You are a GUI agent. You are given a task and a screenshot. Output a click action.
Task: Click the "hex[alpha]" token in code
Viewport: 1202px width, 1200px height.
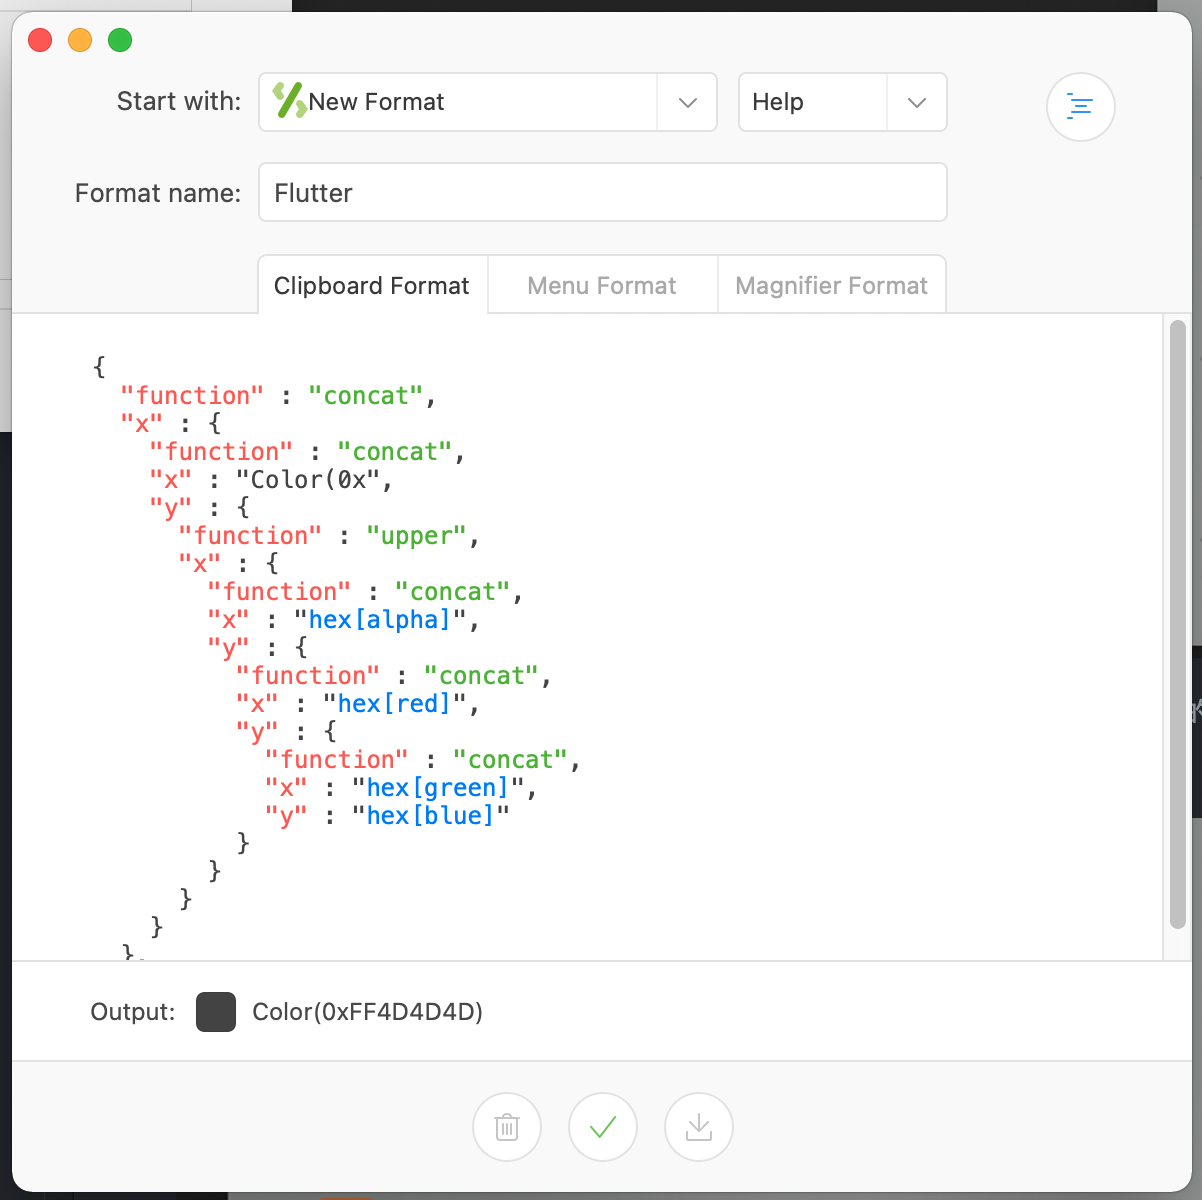380,620
